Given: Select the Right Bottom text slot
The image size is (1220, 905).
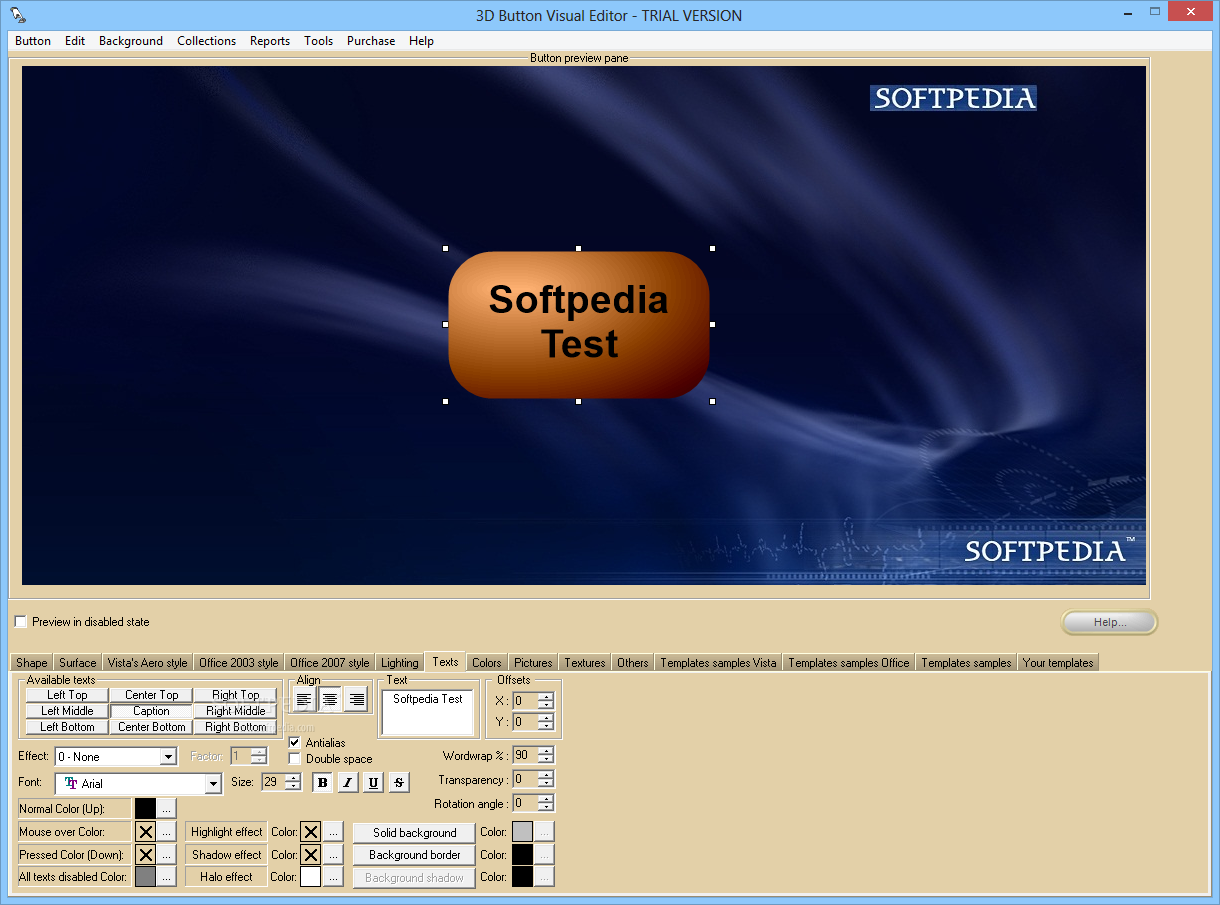Looking at the screenshot, I should pos(236,727).
